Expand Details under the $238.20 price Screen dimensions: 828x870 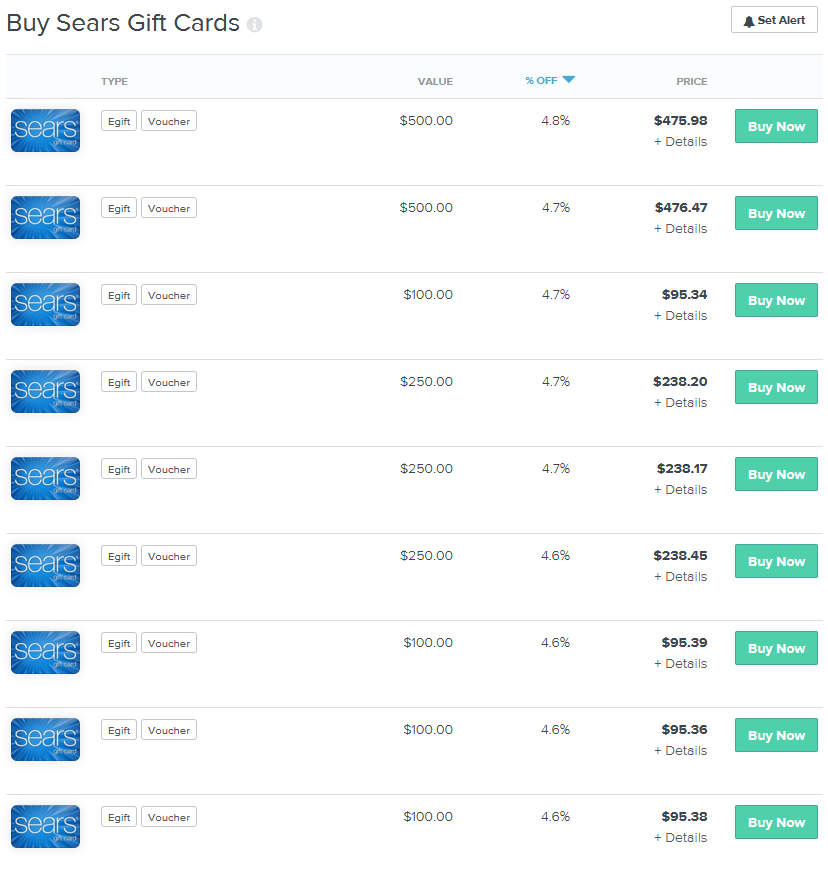(x=680, y=403)
